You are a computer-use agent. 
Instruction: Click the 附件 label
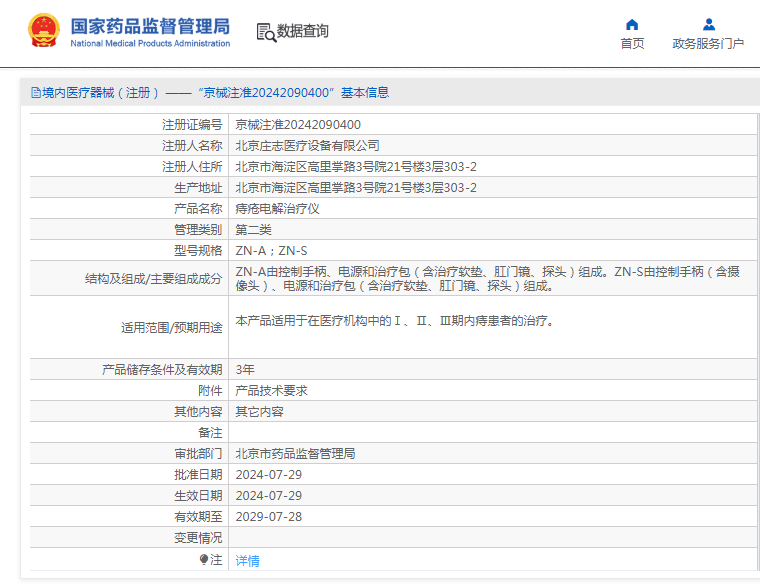tap(210, 391)
